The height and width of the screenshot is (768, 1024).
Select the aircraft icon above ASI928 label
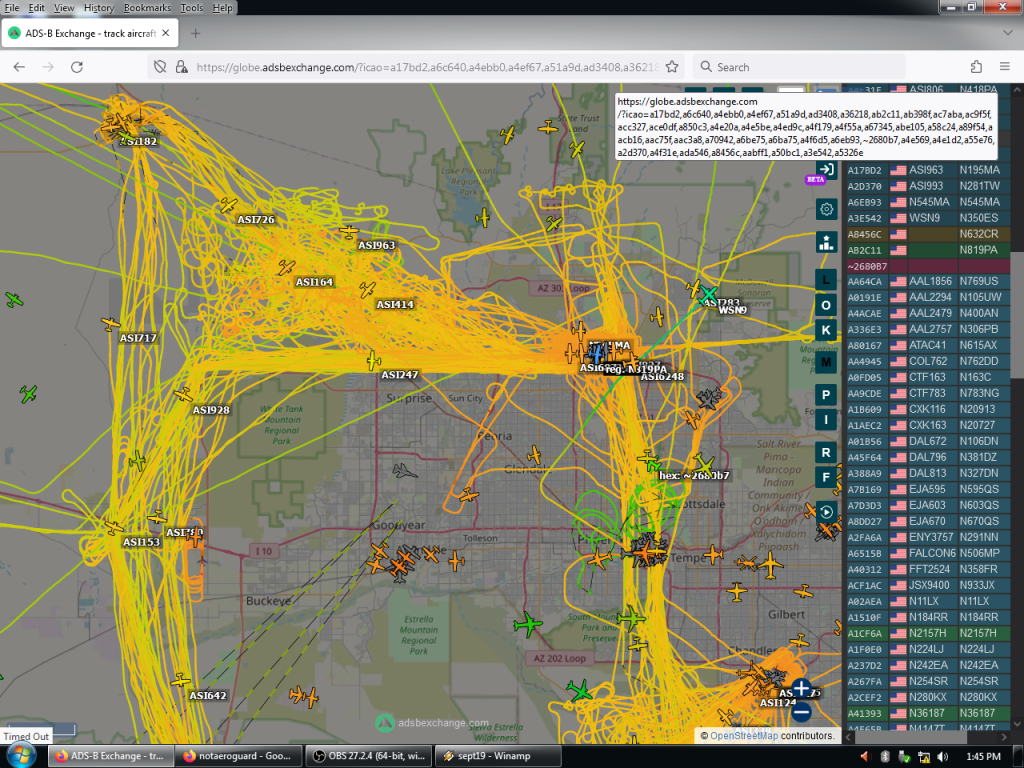coord(184,395)
